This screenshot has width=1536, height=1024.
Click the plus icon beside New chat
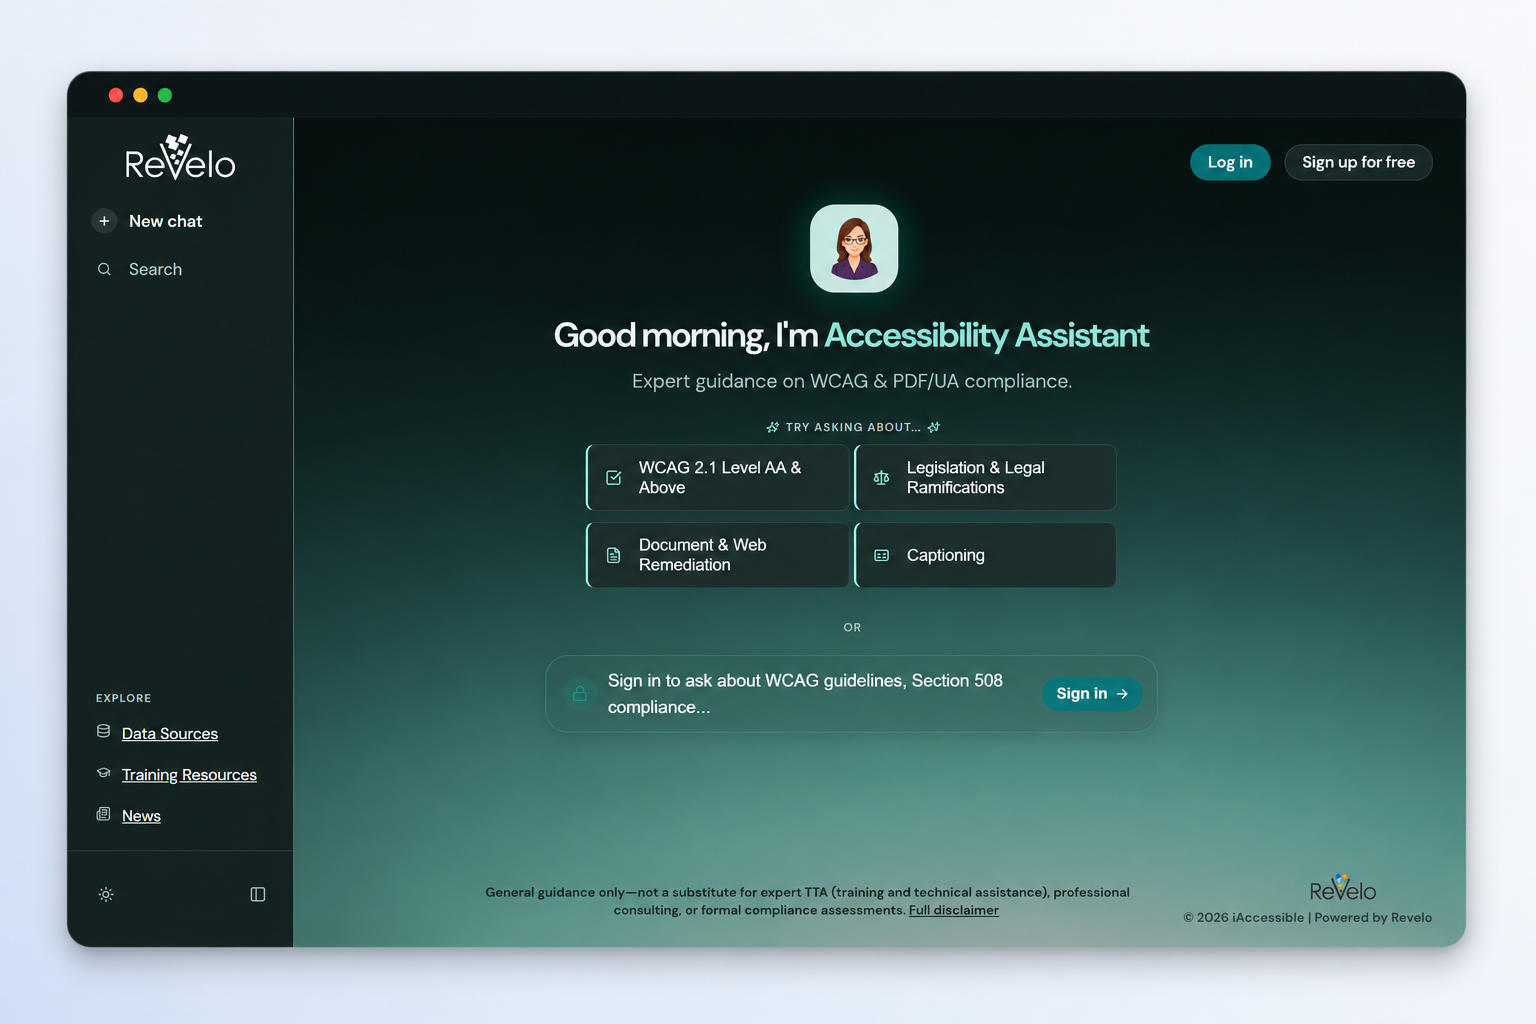click(104, 221)
